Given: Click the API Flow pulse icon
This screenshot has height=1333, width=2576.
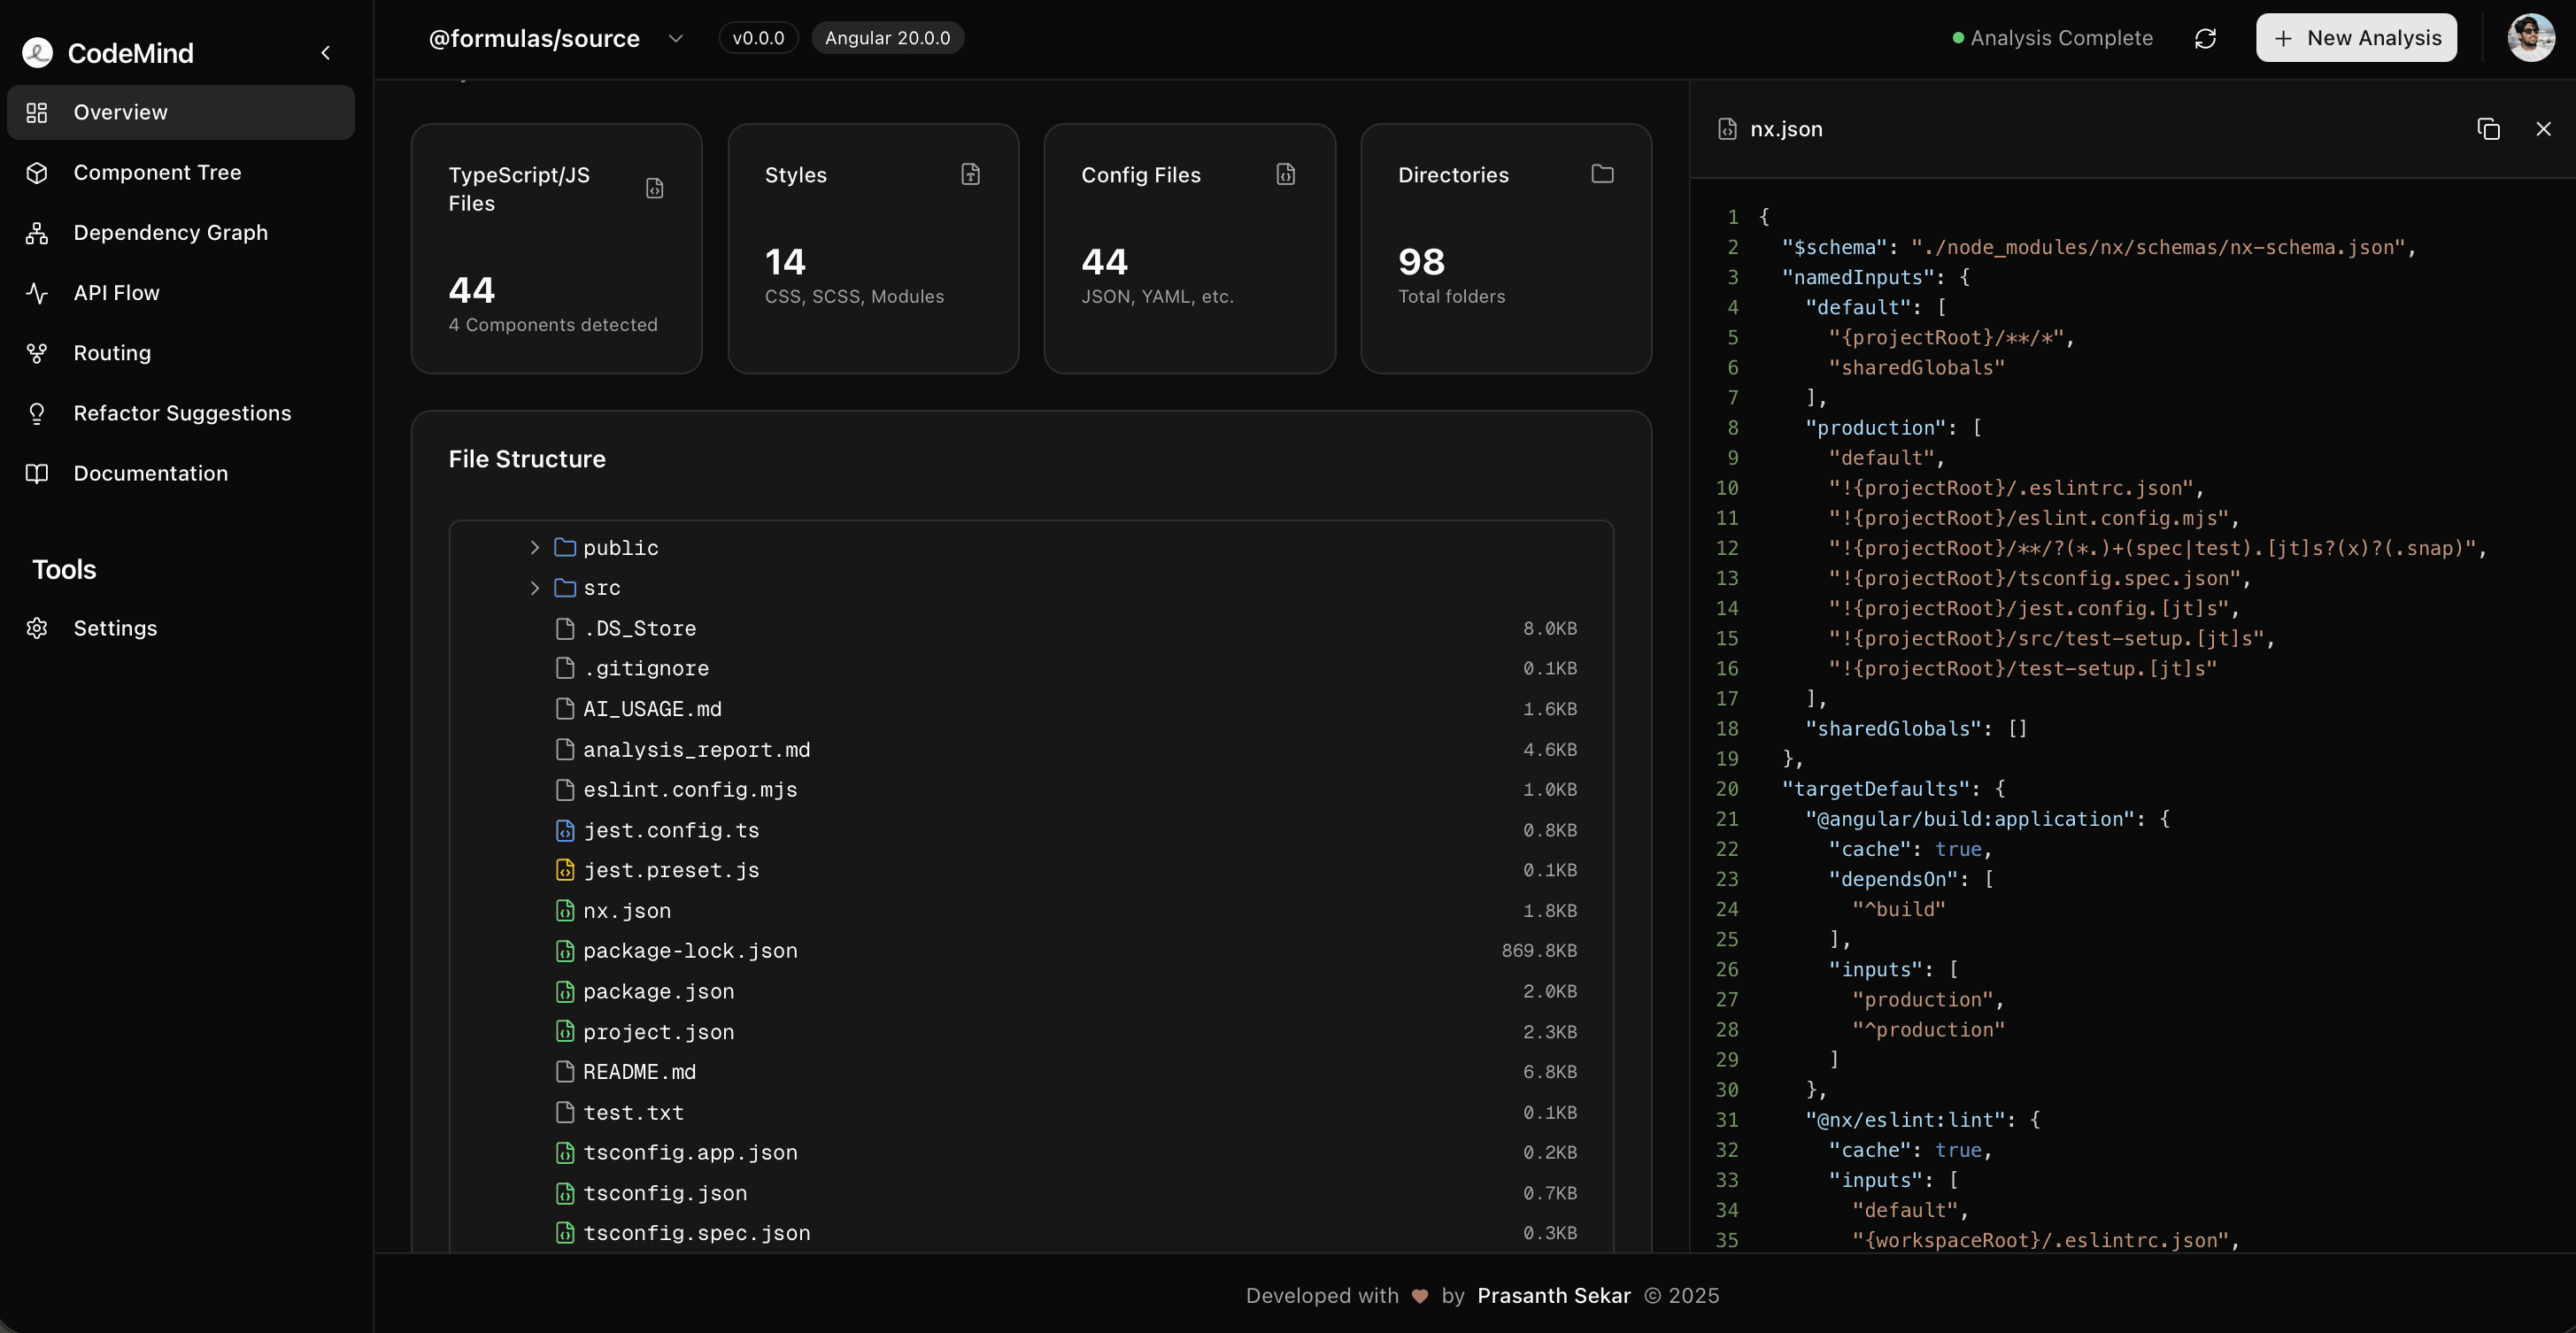Looking at the screenshot, I should point(37,293).
